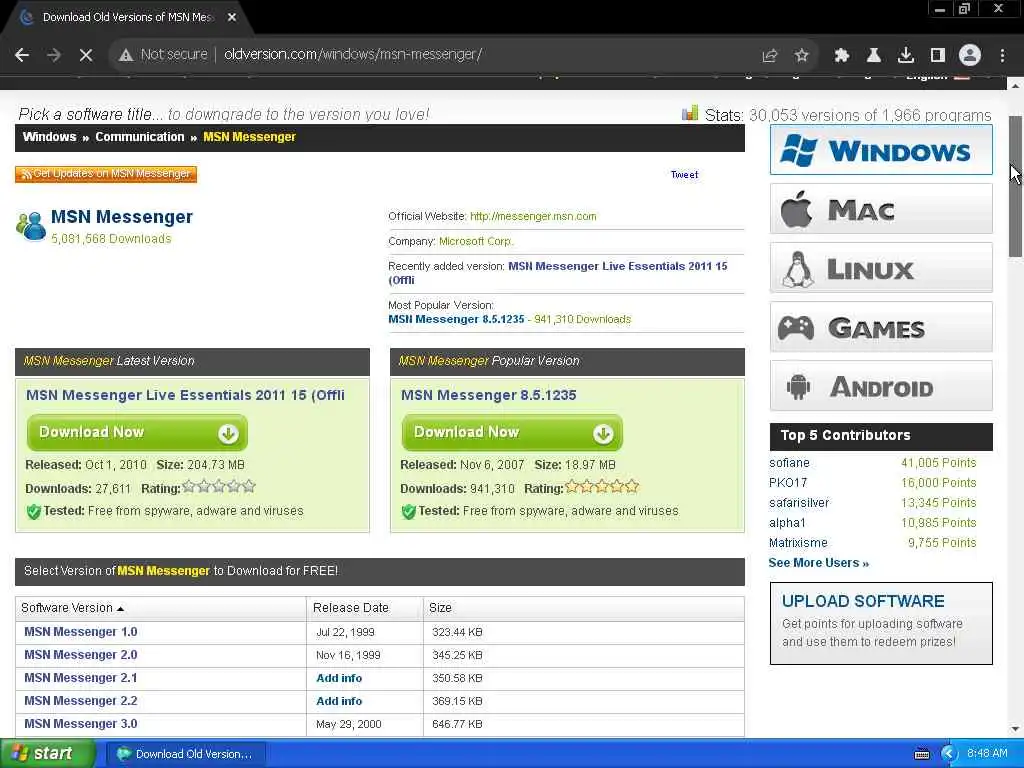1024x768 pixels.
Task: Click the PKO17 contributor name
Action: [788, 483]
